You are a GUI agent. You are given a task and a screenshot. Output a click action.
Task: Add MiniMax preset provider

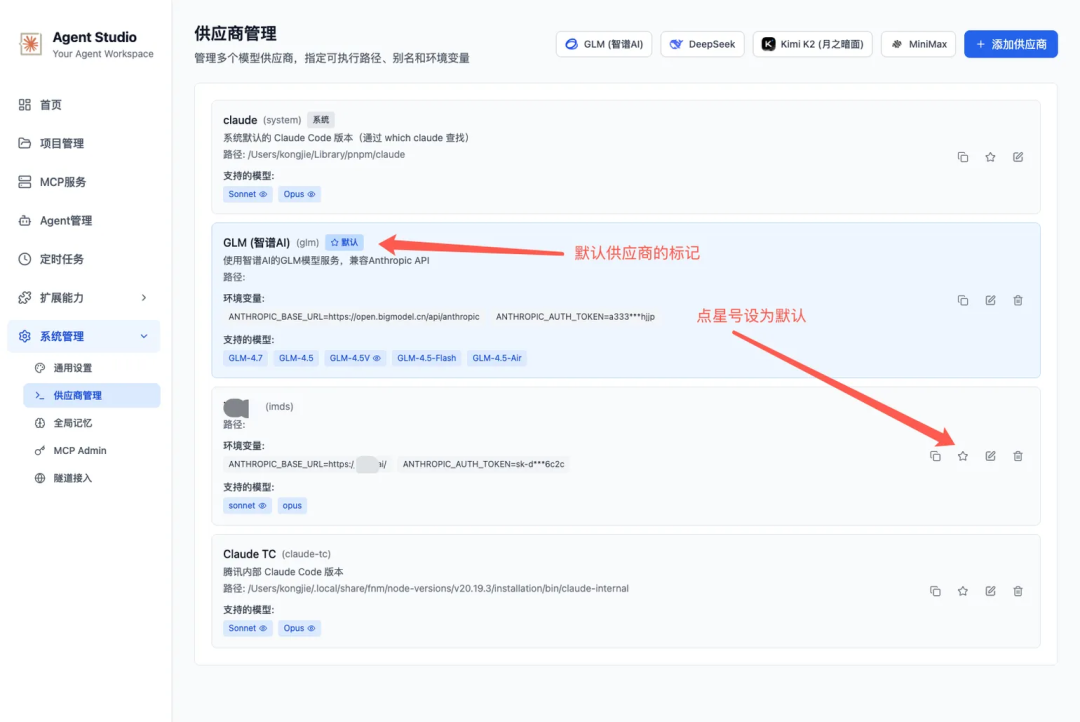click(918, 44)
